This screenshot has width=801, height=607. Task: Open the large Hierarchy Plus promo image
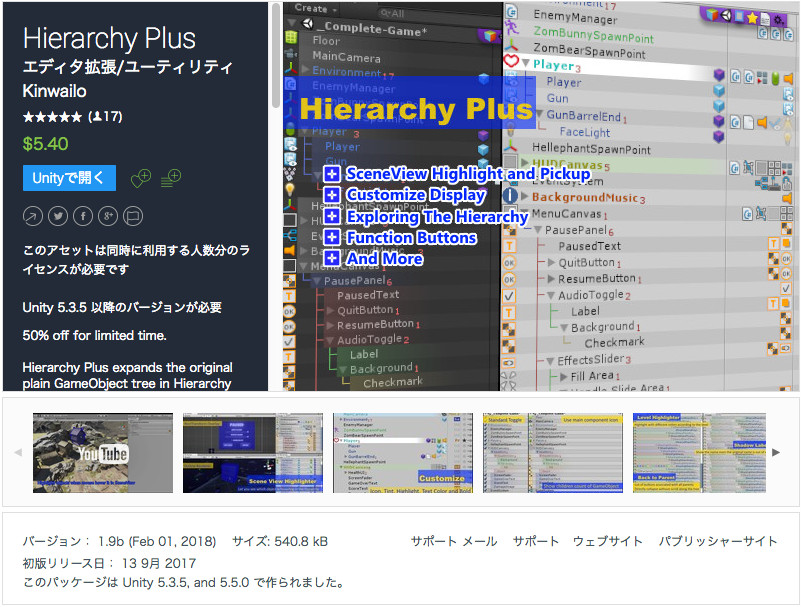(541, 197)
